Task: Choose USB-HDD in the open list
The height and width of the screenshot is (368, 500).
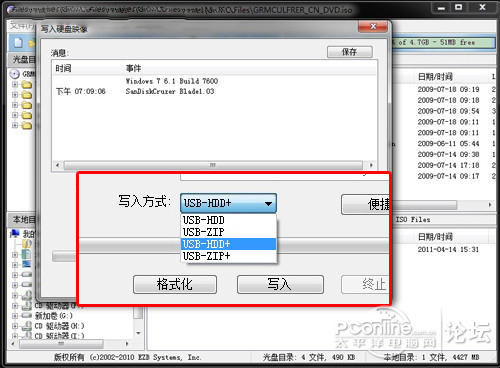Action: click(229, 220)
